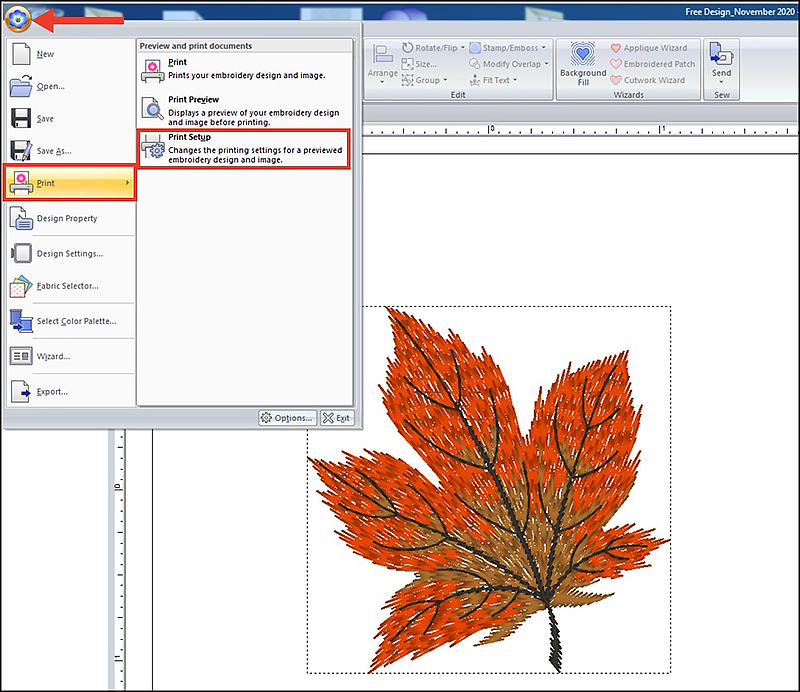Start the Wizard from the menu
800x692 pixels.
[53, 356]
